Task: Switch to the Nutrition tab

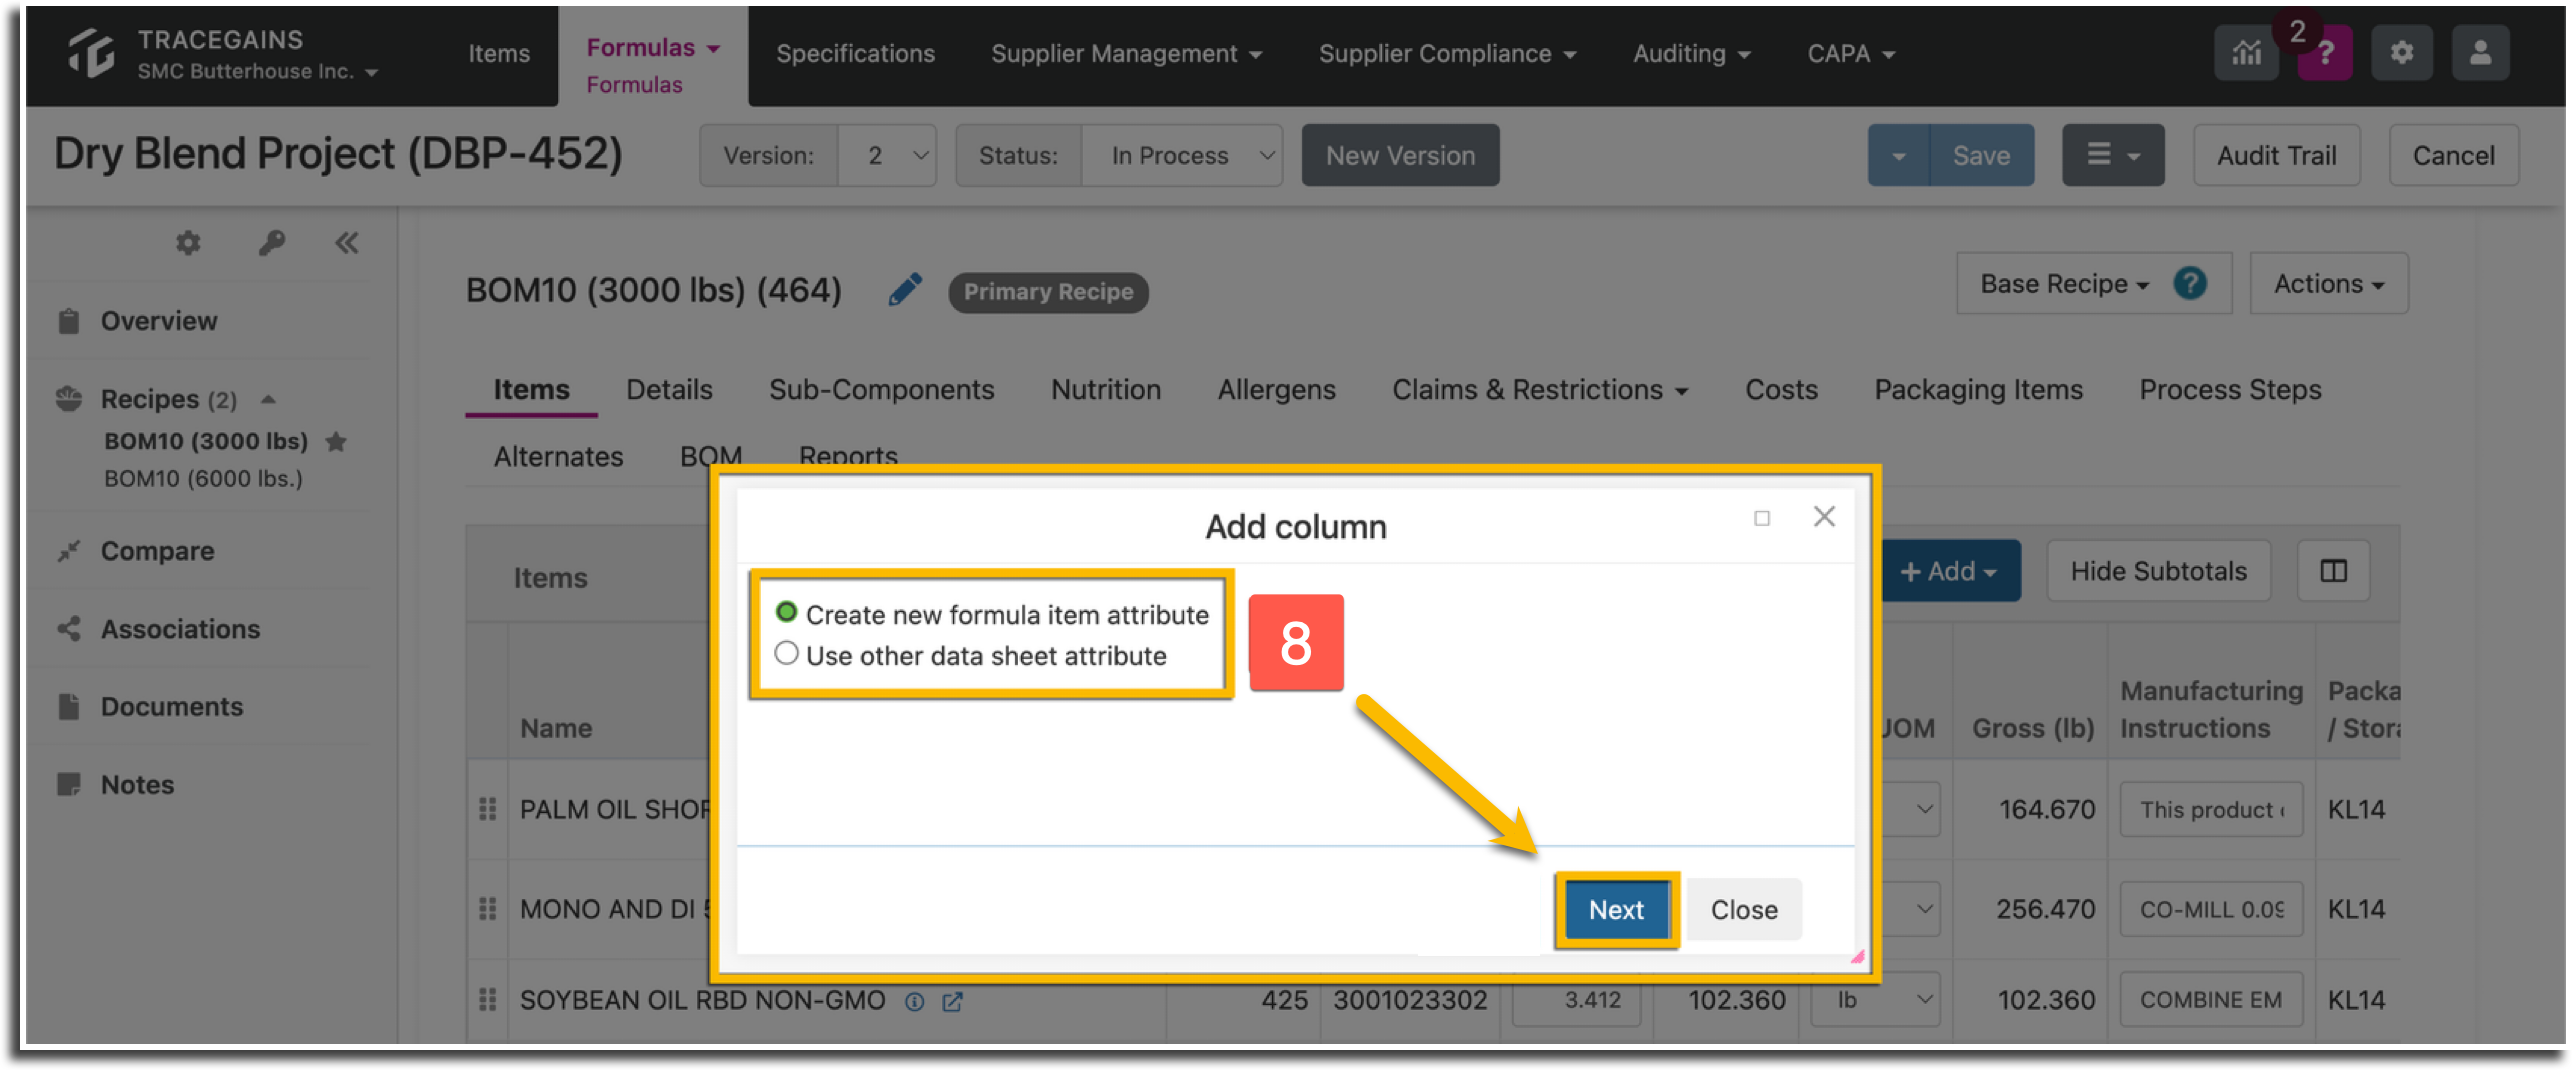Action: [1105, 389]
